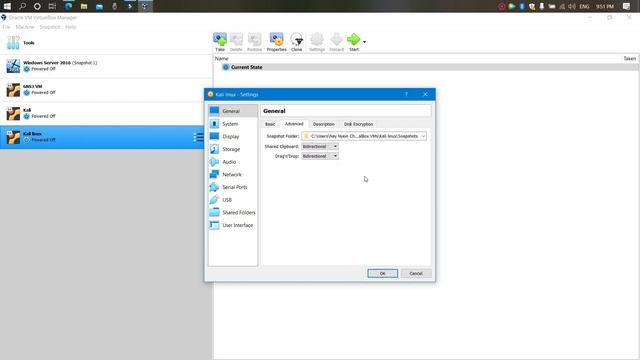The image size is (640, 360).
Task: Click Cancel in the settings dialog
Action: point(416,273)
